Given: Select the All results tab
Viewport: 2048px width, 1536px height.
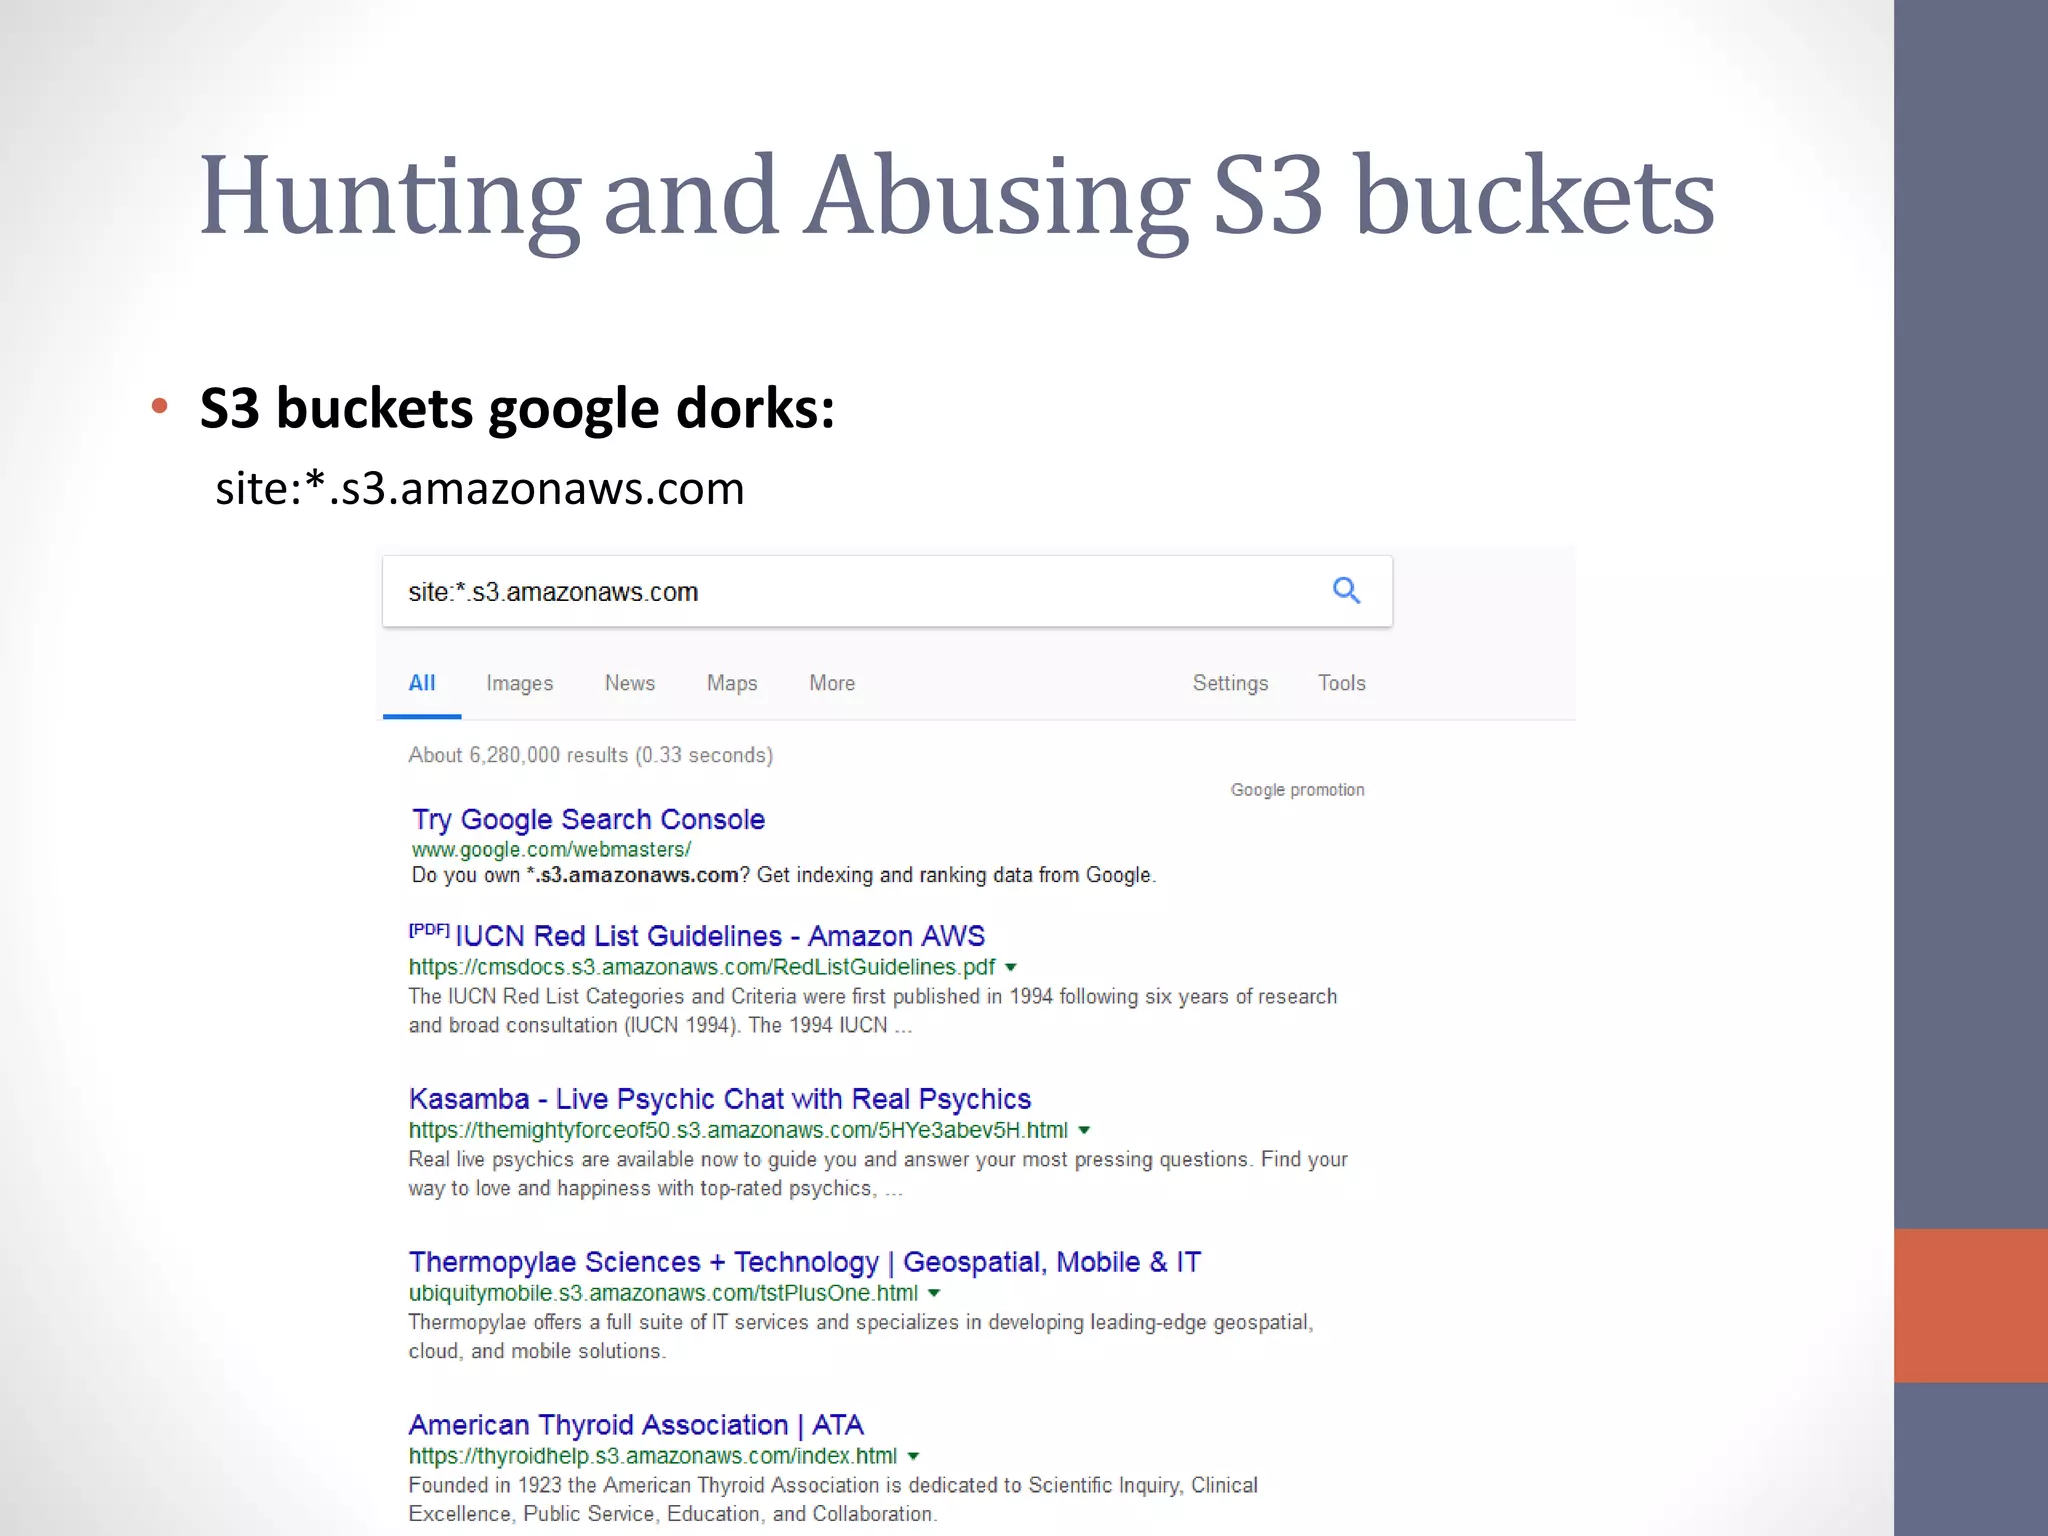Looking at the screenshot, I should point(422,683).
